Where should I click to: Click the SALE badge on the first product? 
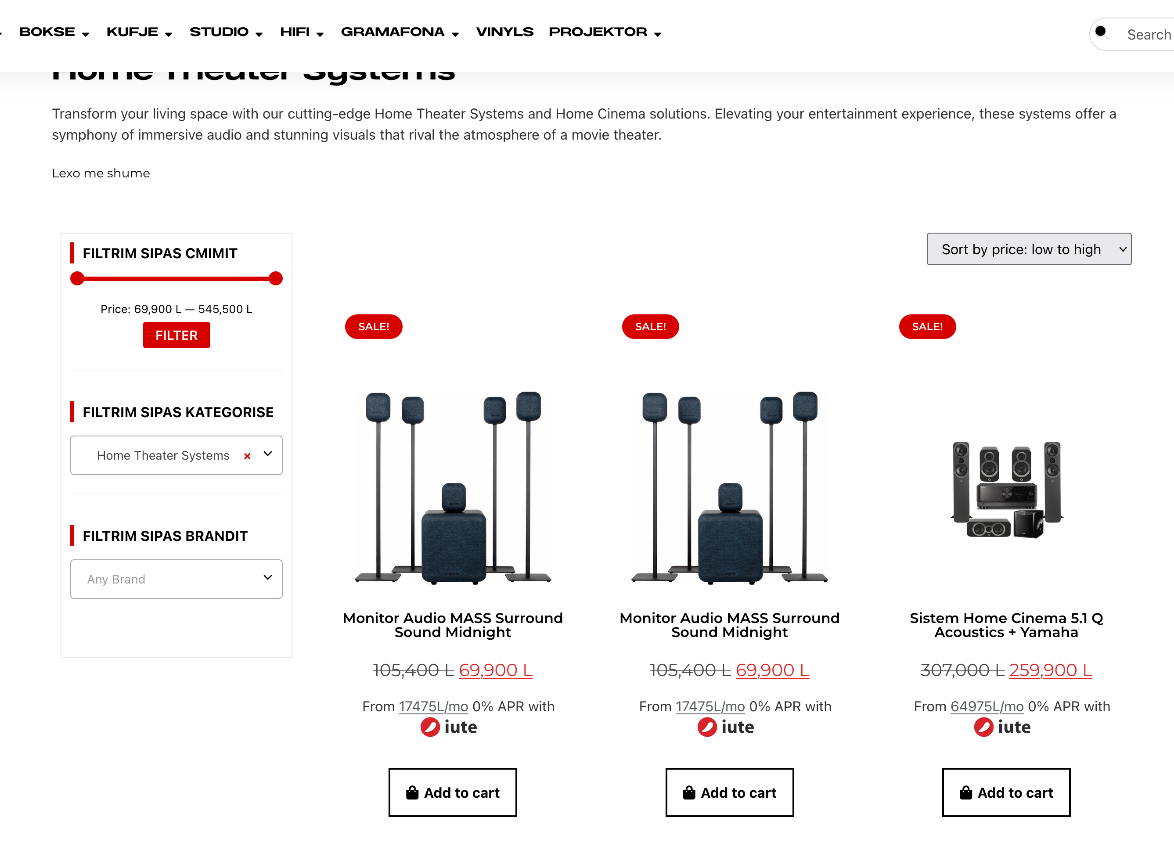click(373, 326)
